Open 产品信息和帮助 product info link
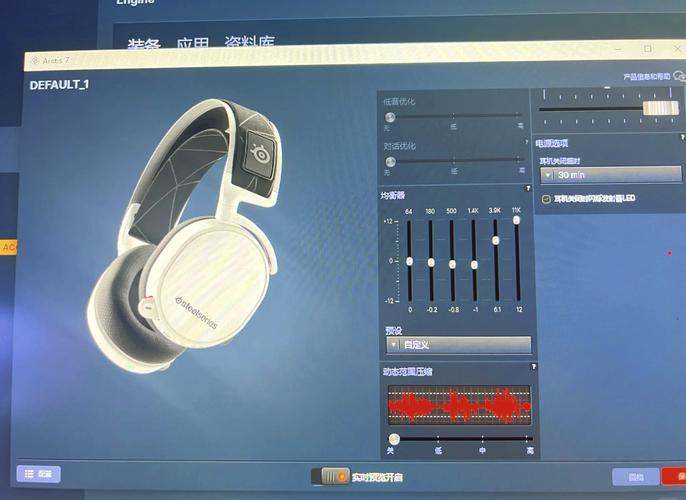This screenshot has height=500, width=686. coord(647,77)
